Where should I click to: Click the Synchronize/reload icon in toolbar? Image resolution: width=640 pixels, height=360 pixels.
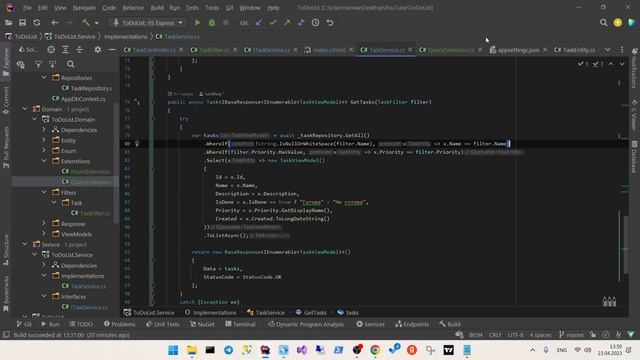37,23
